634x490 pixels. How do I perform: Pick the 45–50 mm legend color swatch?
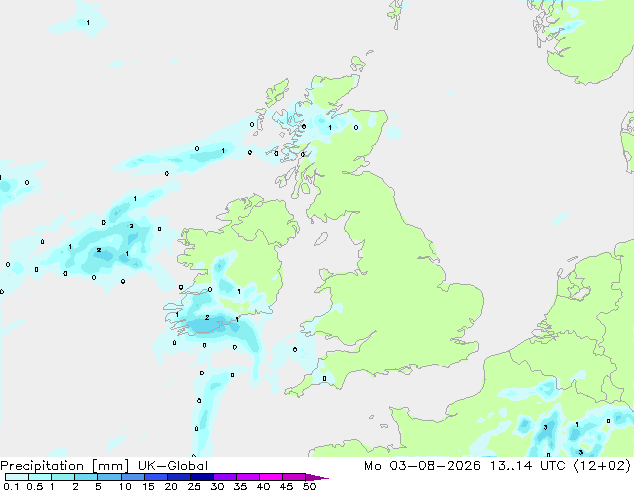(294, 477)
